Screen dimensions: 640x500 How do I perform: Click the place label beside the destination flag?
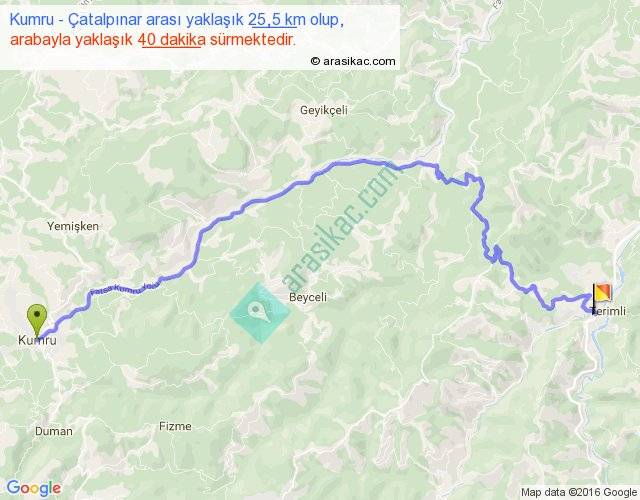pos(609,311)
